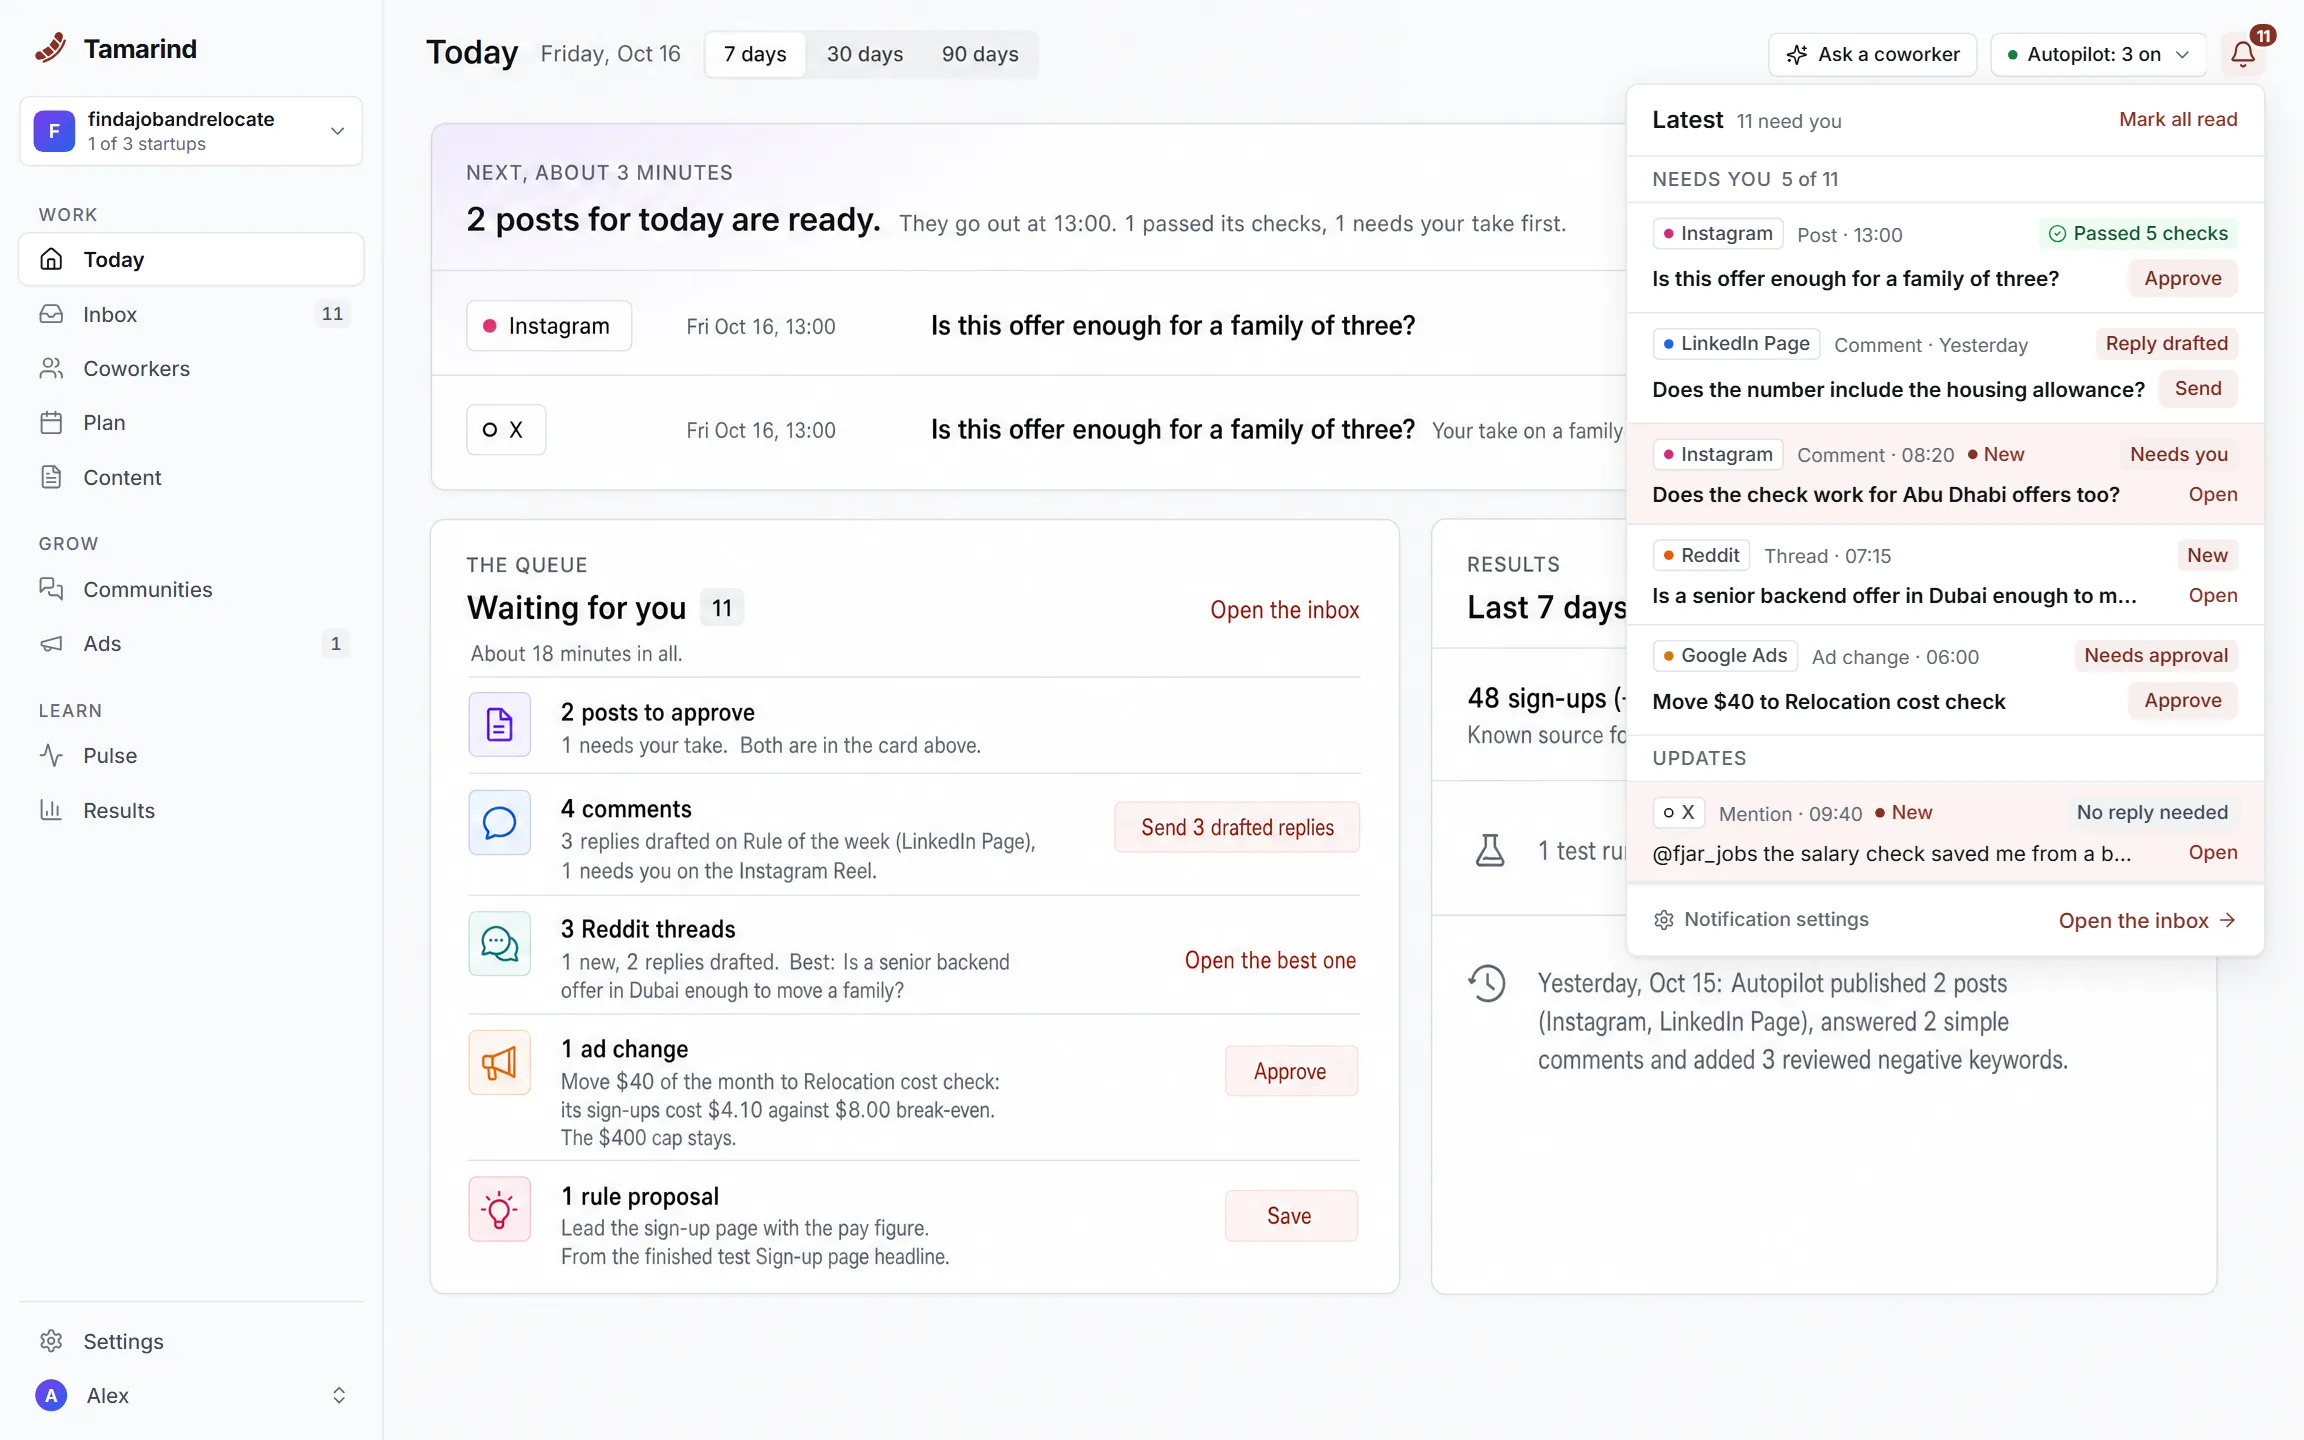Click the chat icon beside 3 Reddit threads
The image size is (2304, 1440).
pos(499,943)
